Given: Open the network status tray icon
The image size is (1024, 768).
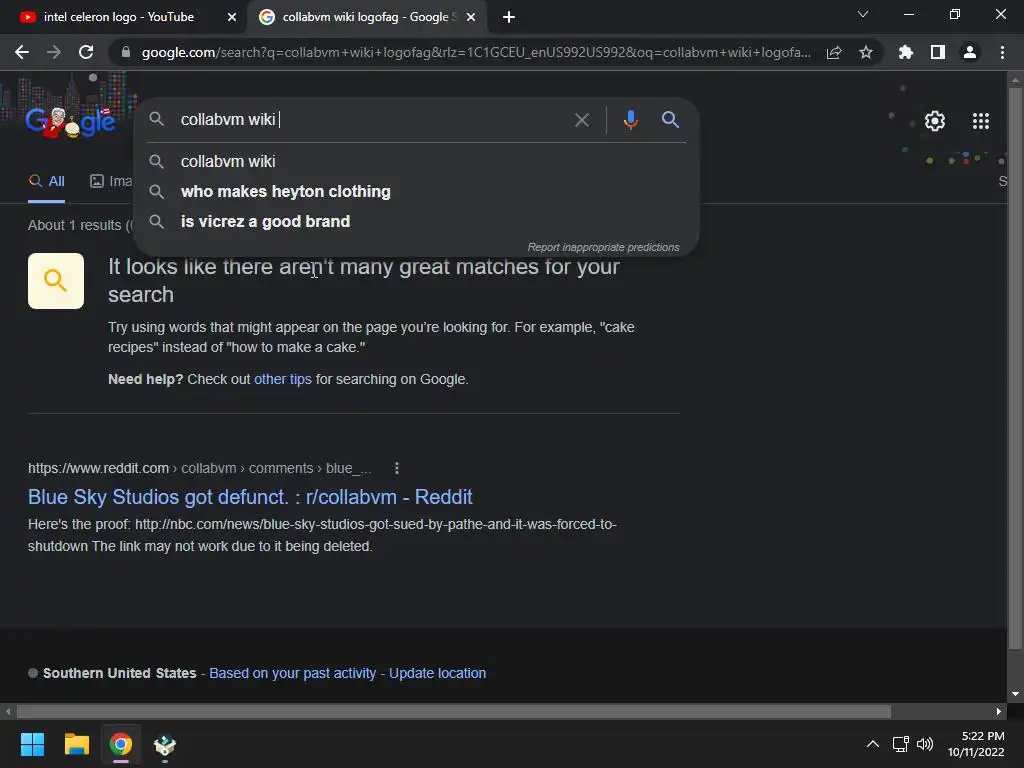Looking at the screenshot, I should [901, 744].
